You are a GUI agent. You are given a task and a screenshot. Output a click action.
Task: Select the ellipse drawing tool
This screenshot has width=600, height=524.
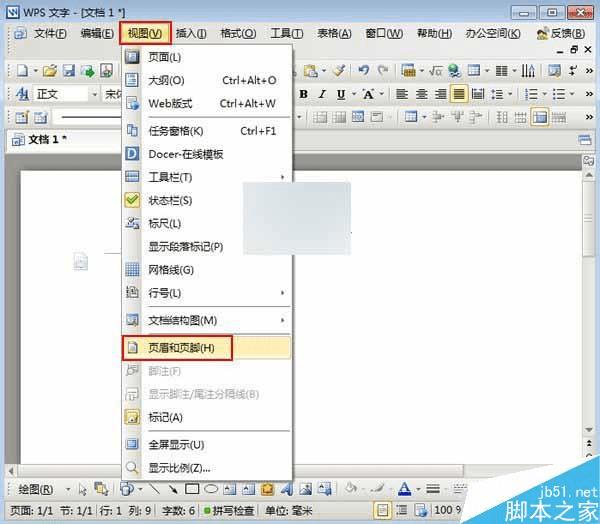tap(211, 489)
